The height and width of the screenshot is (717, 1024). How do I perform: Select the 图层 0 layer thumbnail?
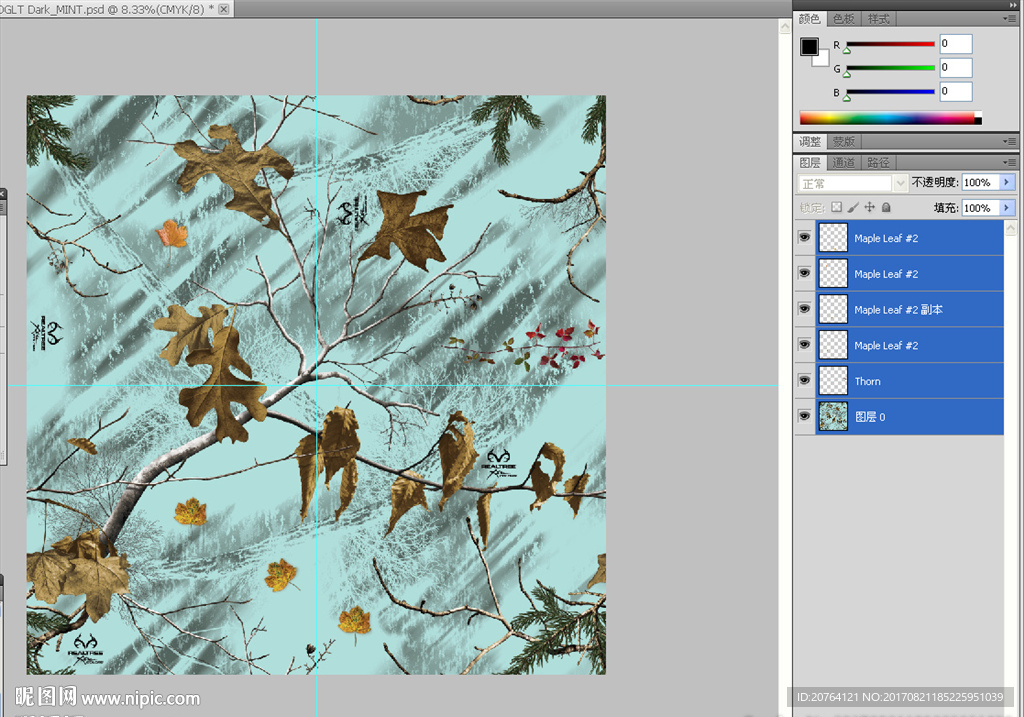click(x=833, y=417)
